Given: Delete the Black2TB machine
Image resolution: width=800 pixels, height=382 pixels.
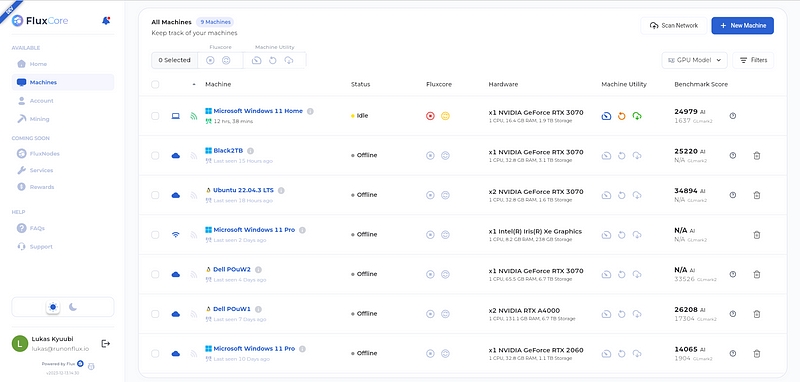Looking at the screenshot, I should tap(757, 156).
